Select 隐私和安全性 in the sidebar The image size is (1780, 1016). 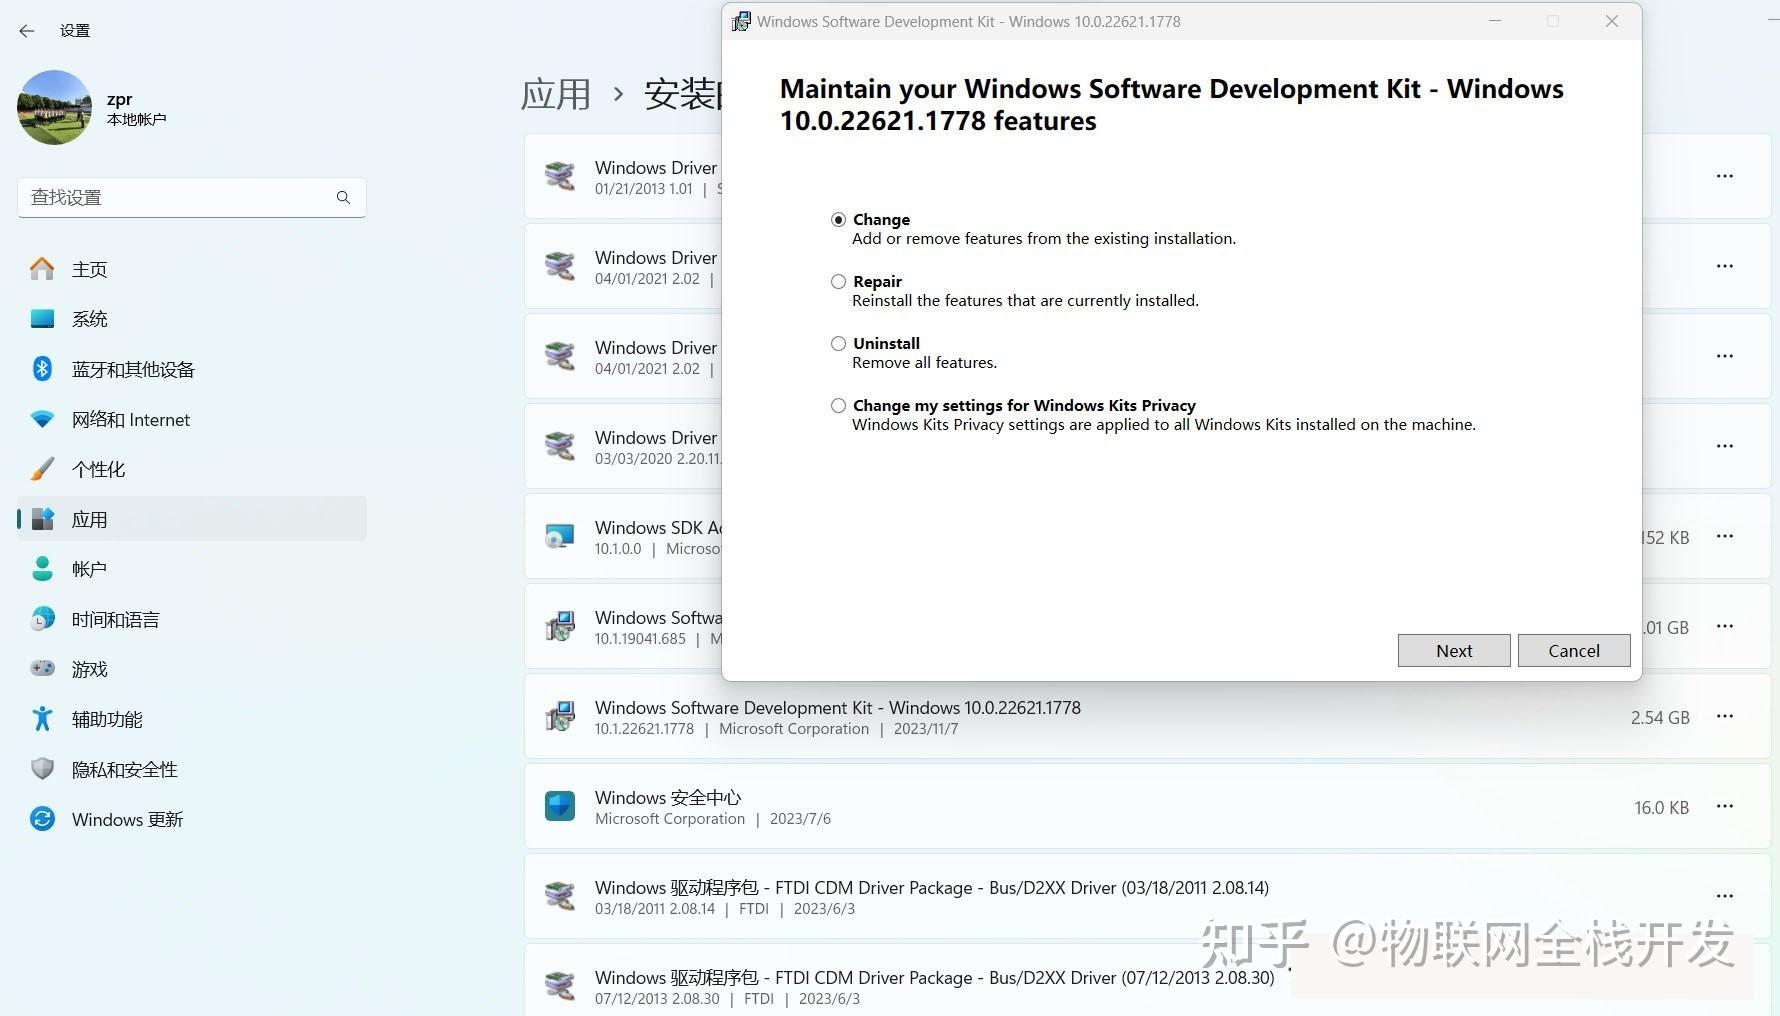tap(124, 769)
